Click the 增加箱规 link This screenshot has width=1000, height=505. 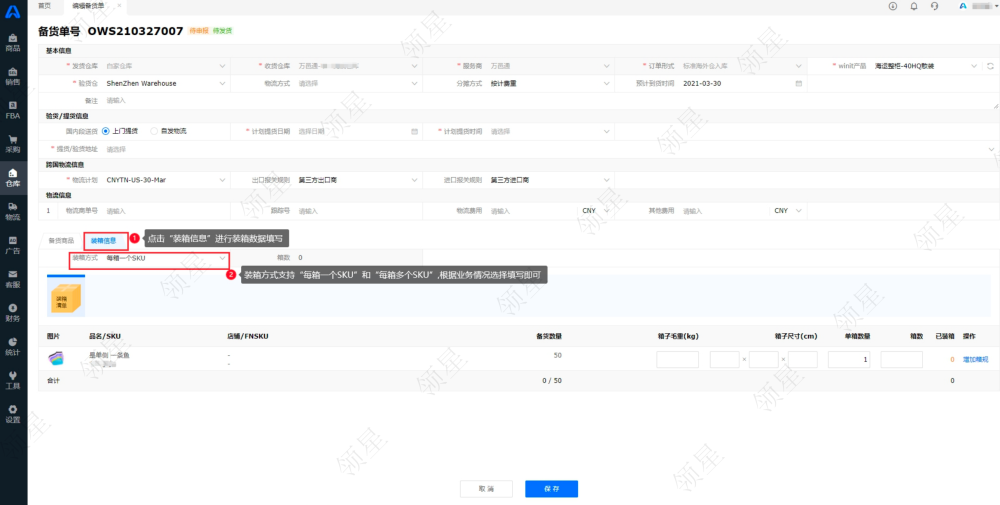(x=975, y=359)
